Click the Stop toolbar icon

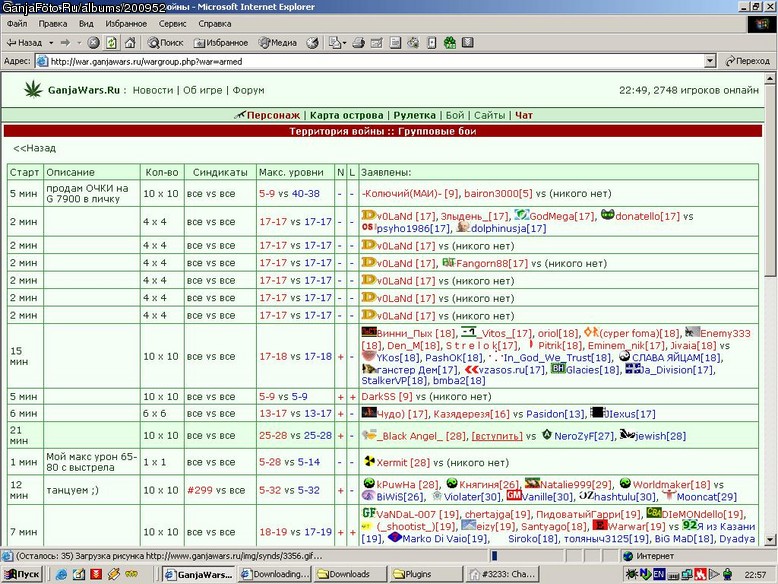93,43
